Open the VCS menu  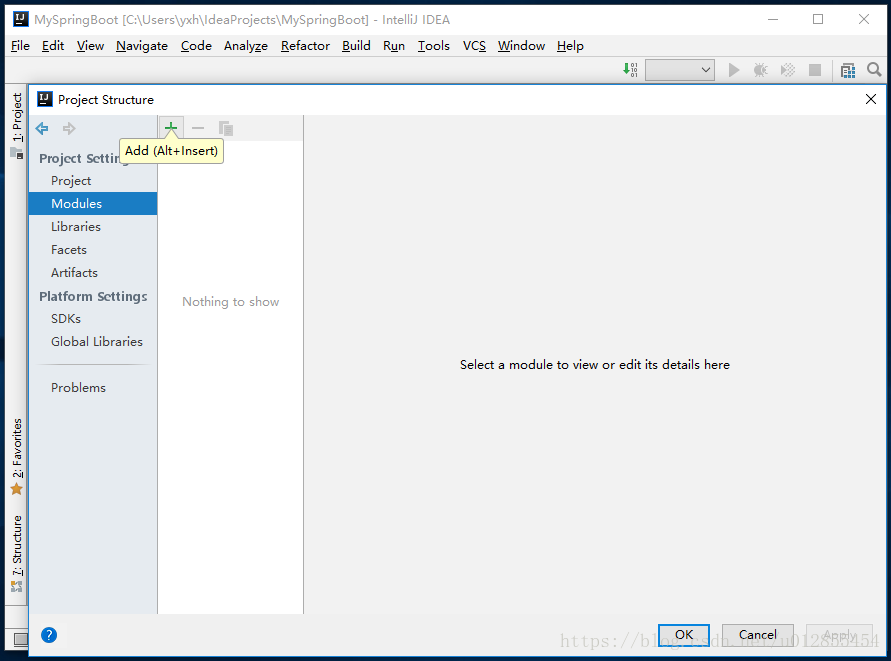pos(474,46)
